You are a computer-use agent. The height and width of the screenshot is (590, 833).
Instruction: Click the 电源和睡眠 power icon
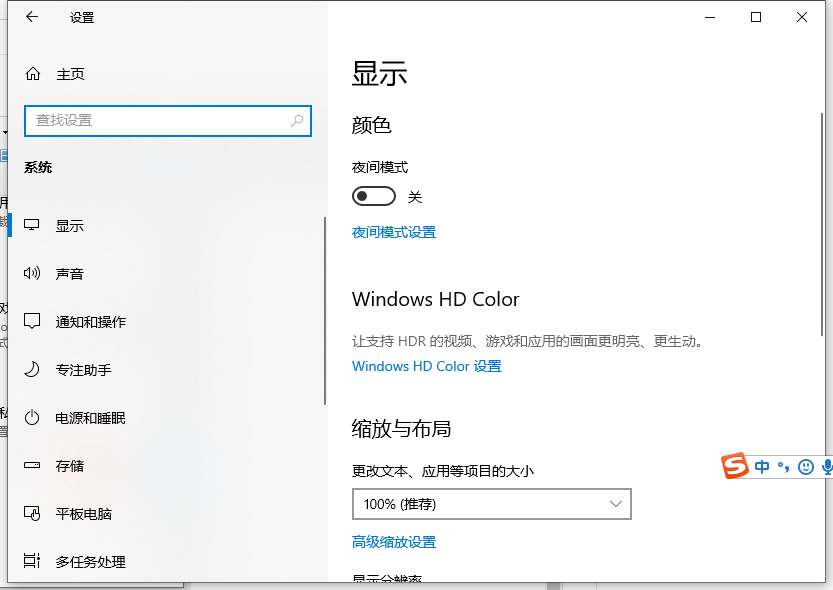tap(33, 418)
